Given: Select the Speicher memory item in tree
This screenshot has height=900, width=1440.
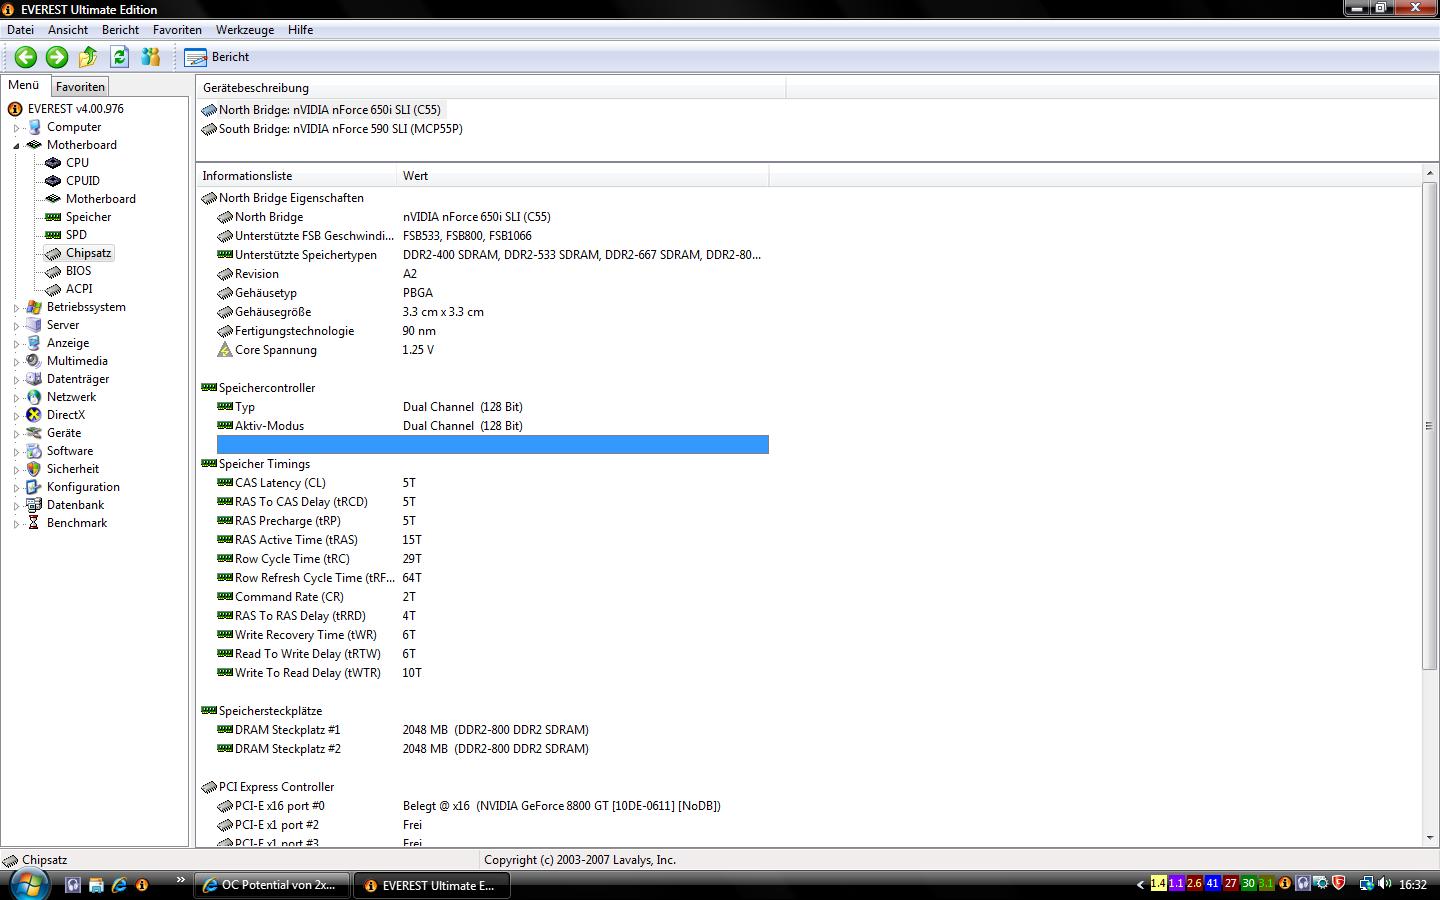Looking at the screenshot, I should tap(89, 217).
